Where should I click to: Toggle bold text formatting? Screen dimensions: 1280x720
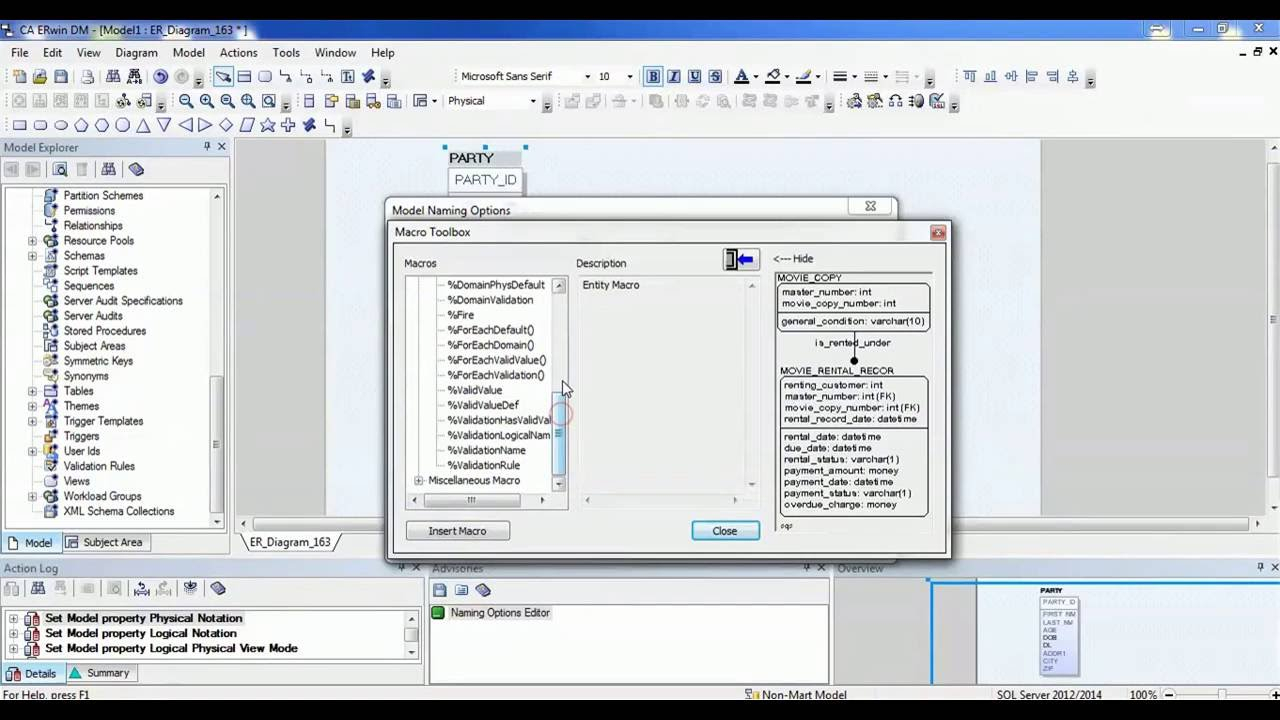[651, 76]
